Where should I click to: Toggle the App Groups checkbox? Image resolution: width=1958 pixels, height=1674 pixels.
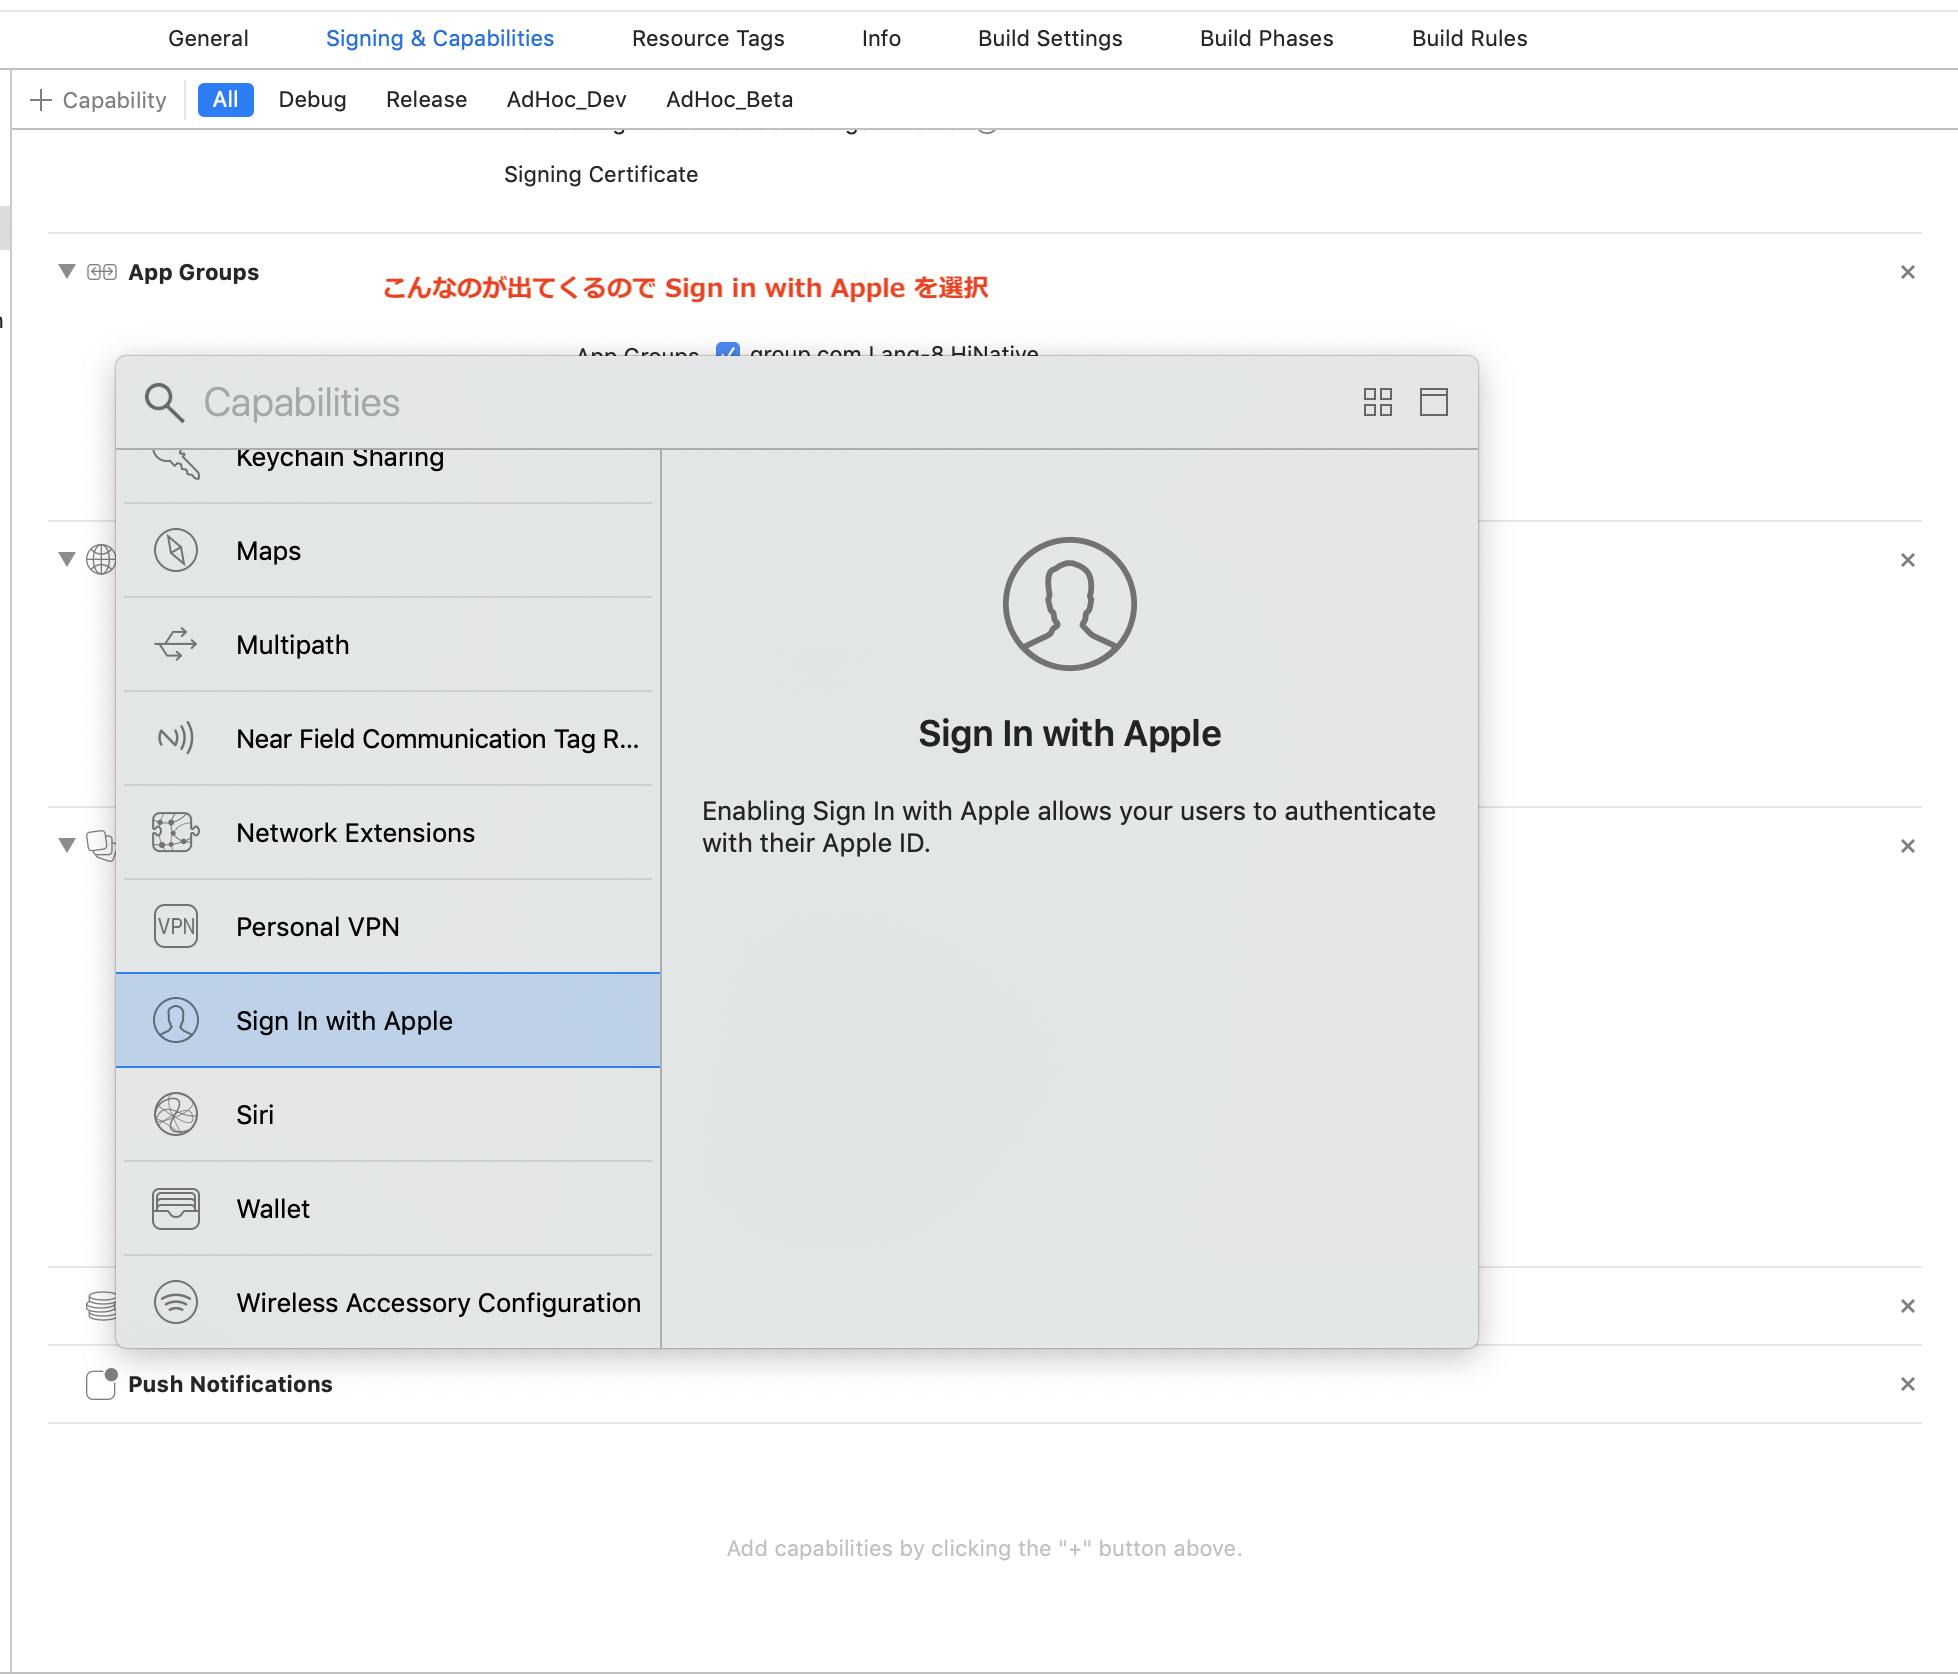click(x=728, y=350)
